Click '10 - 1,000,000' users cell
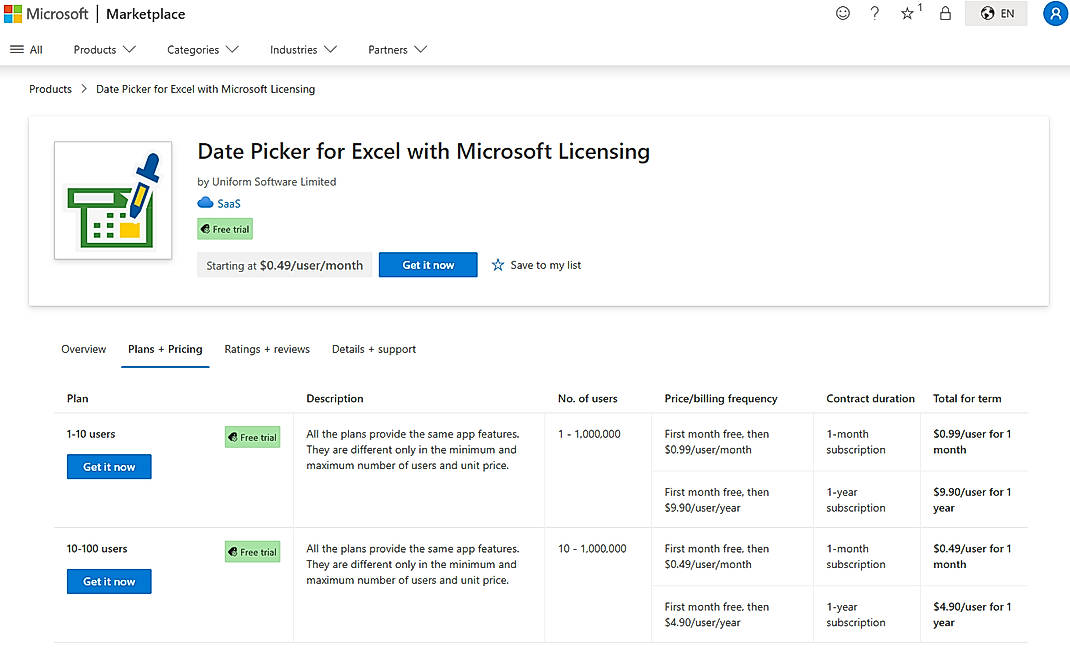The height and width of the screenshot is (653, 1070). tap(592, 549)
